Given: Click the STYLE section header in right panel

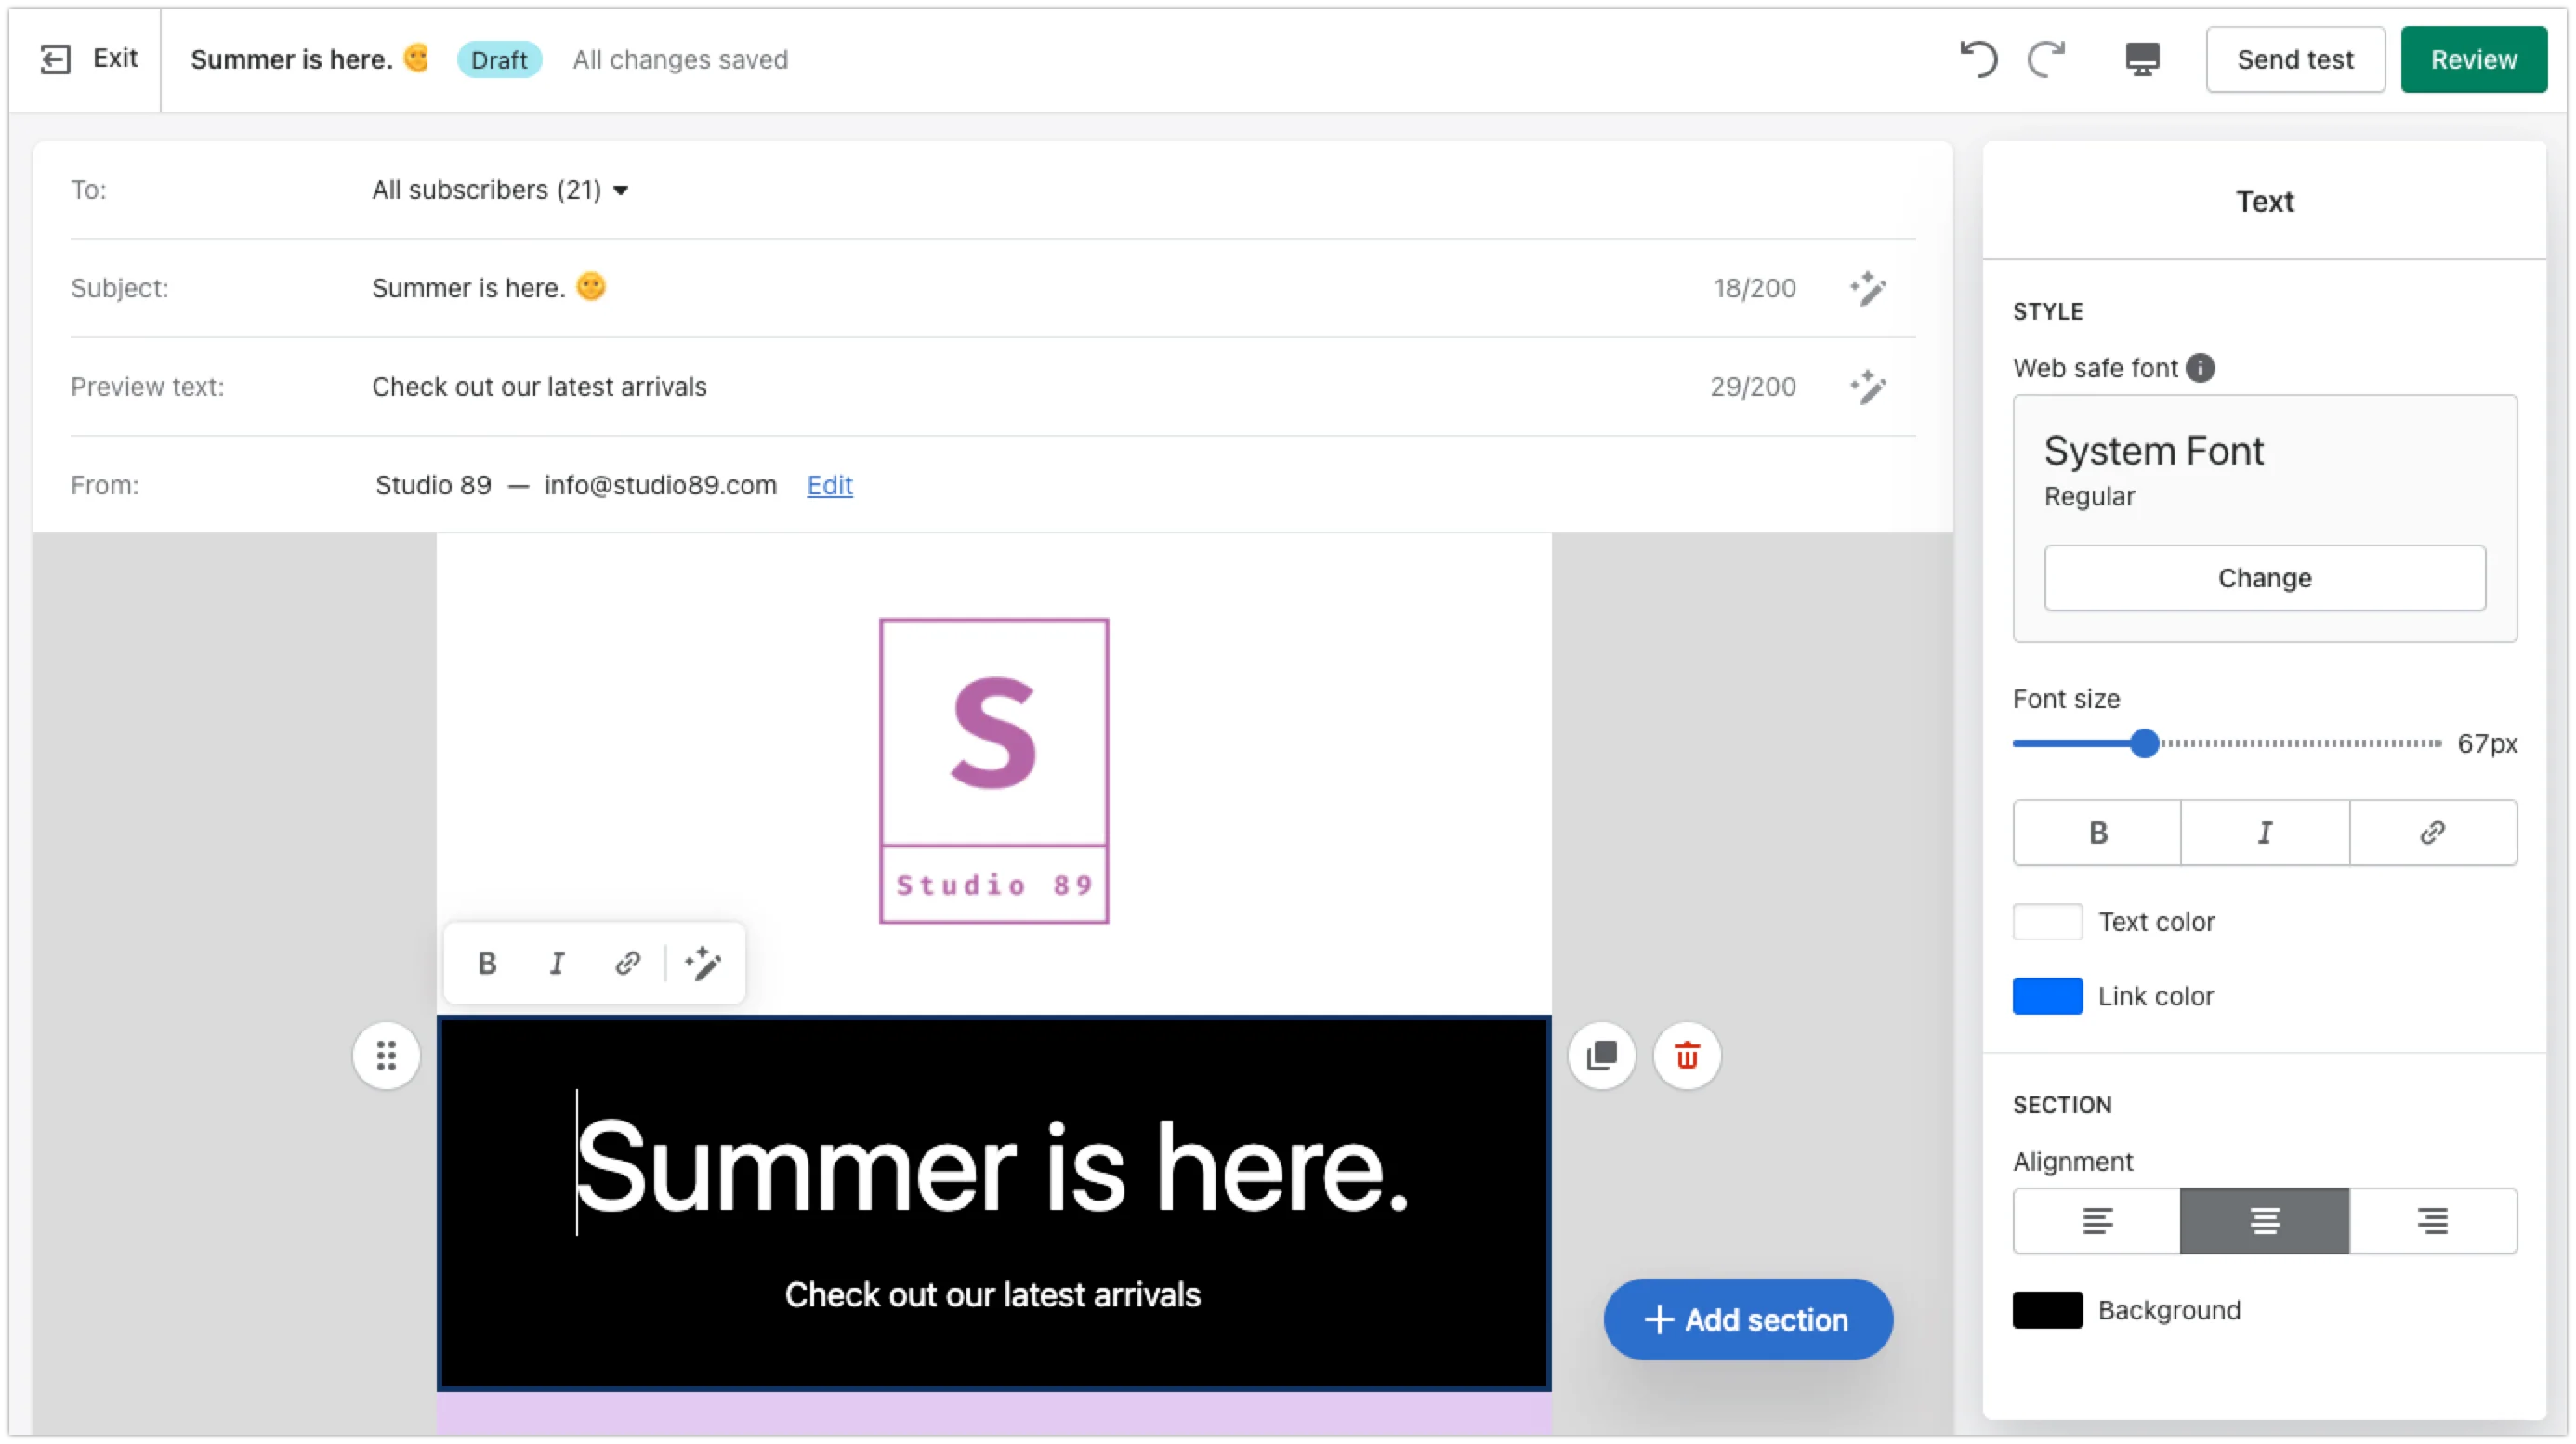Looking at the screenshot, I should (2047, 311).
